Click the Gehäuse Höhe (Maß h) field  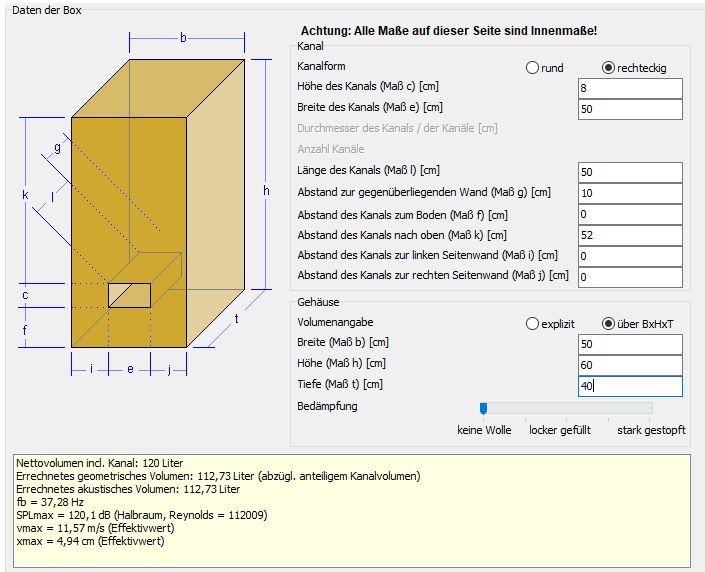click(x=630, y=365)
